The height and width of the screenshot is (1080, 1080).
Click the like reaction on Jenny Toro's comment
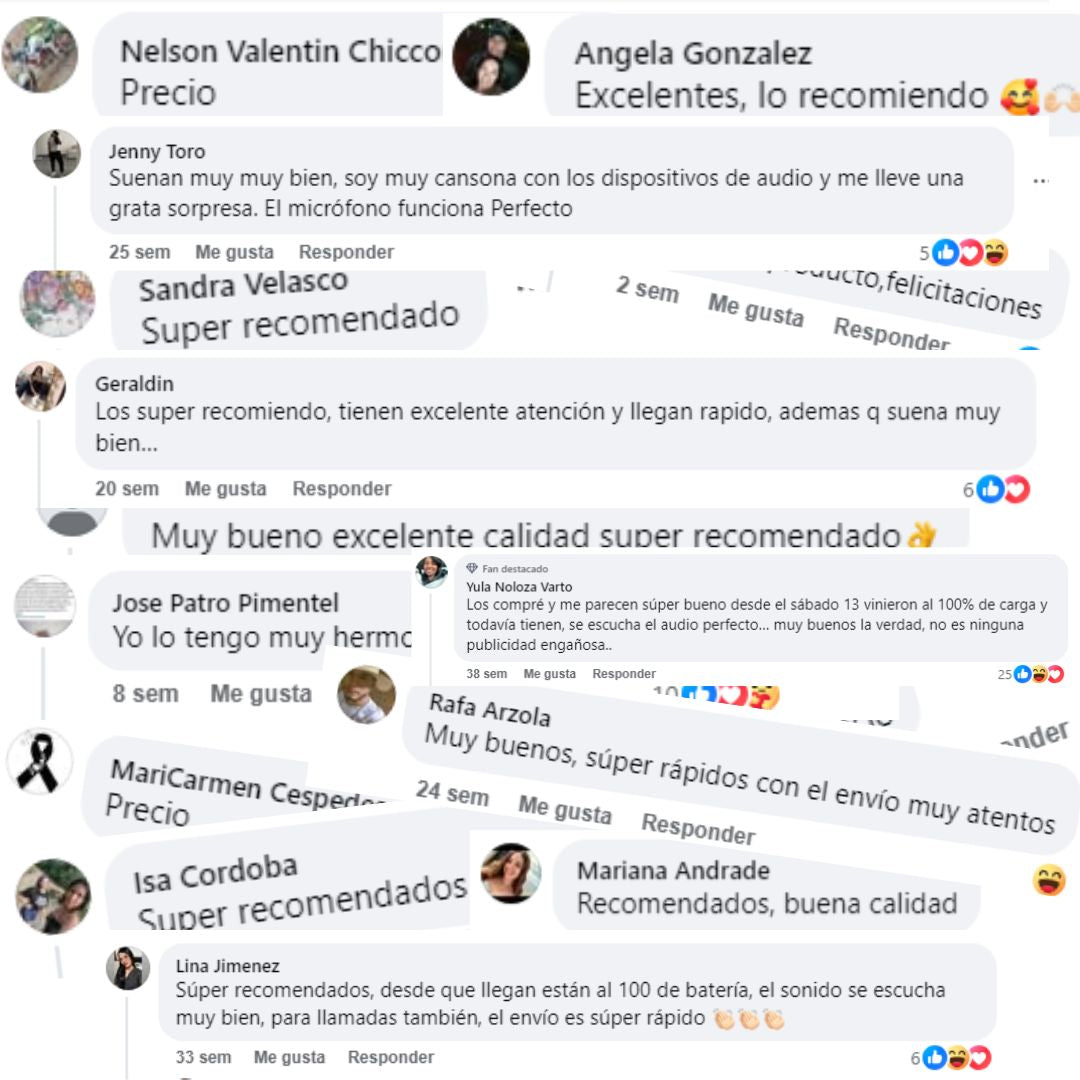[x=946, y=253]
